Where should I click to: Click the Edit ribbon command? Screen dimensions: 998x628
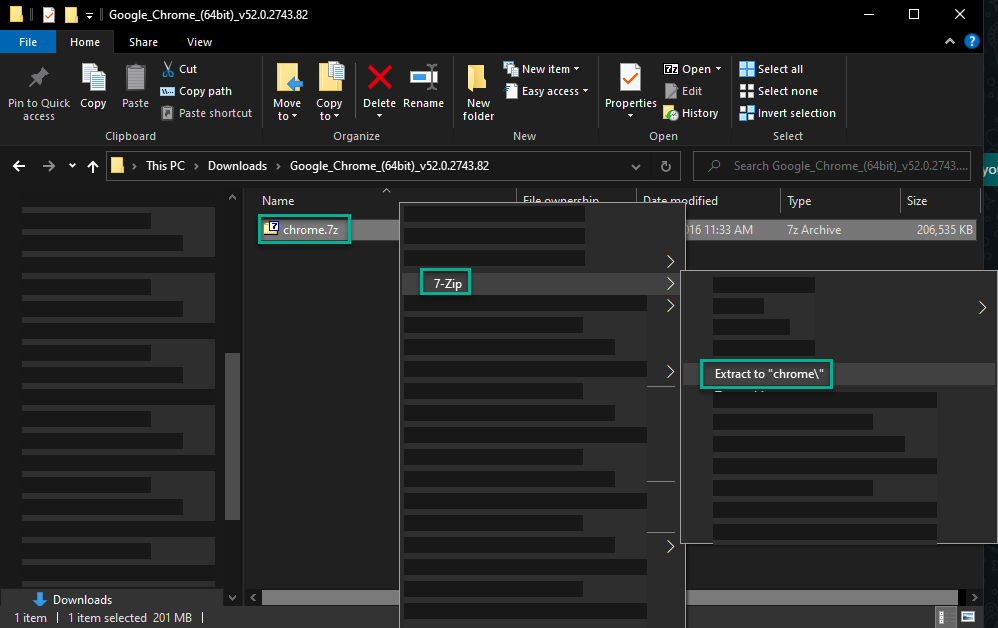[x=683, y=91]
